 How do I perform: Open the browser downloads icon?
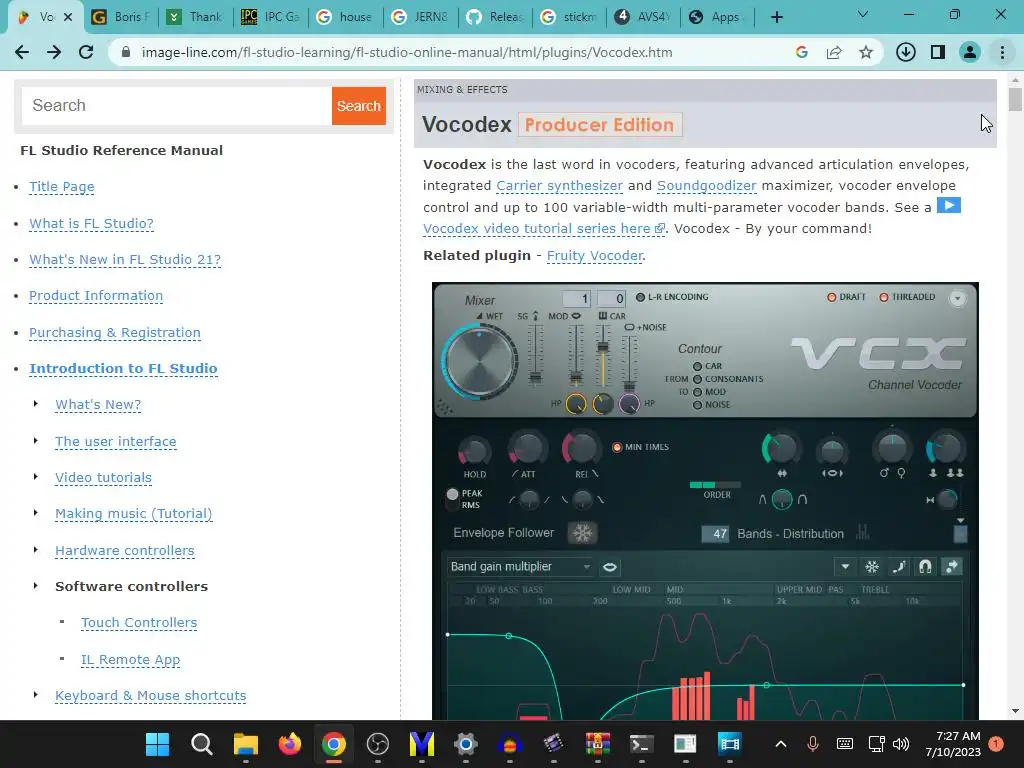(905, 52)
